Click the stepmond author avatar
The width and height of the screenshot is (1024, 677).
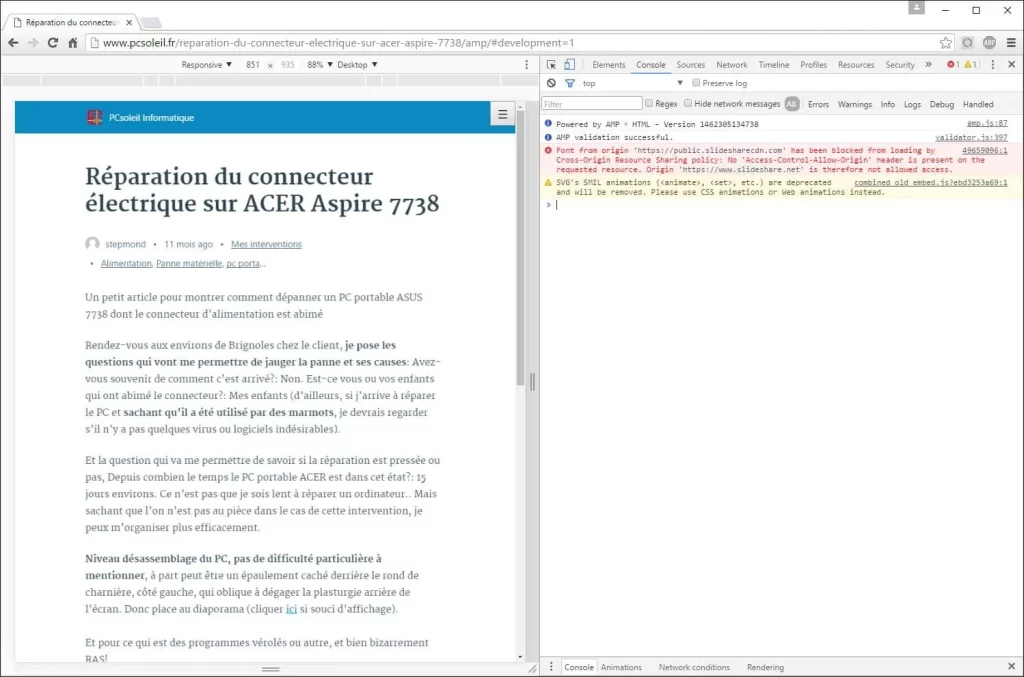[92, 244]
